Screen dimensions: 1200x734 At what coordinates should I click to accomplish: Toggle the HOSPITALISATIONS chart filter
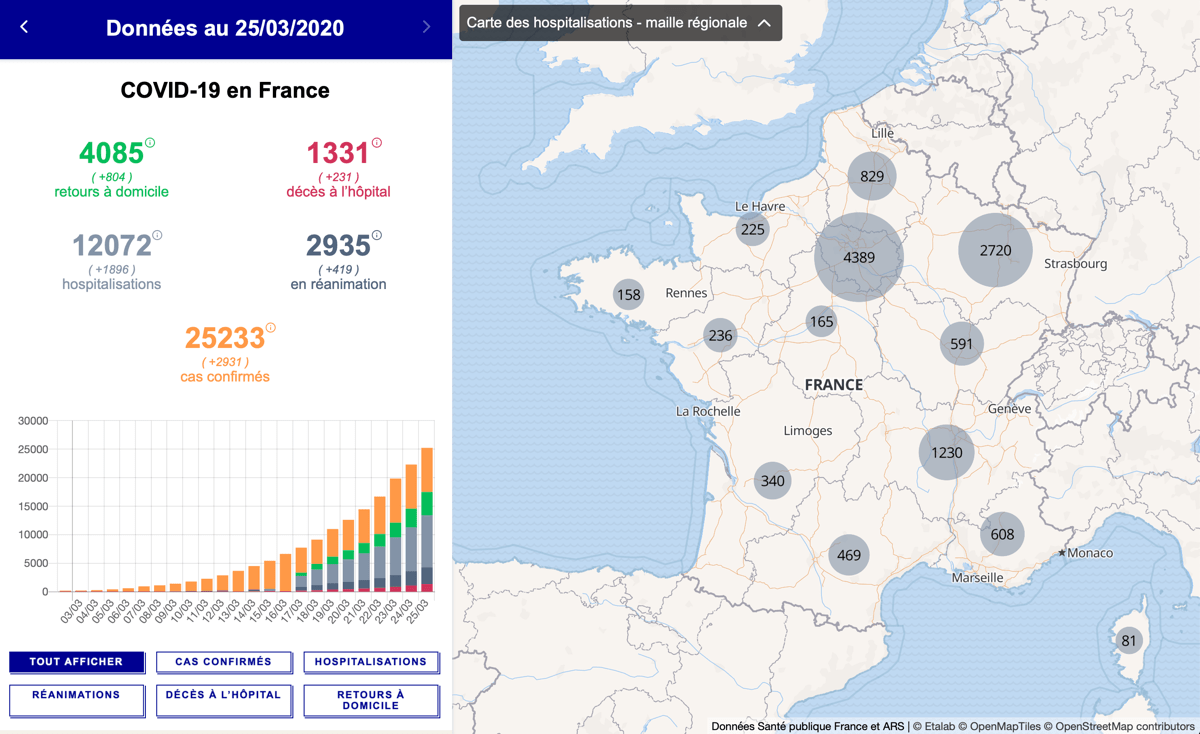[x=371, y=662]
